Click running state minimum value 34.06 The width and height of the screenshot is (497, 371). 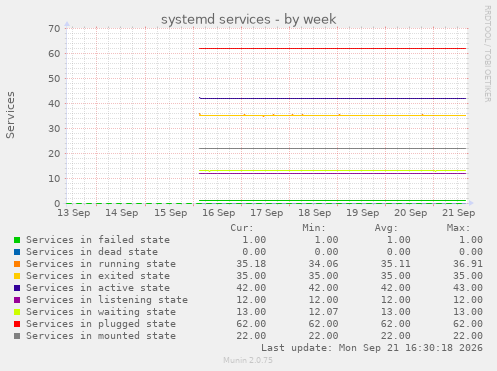323,264
